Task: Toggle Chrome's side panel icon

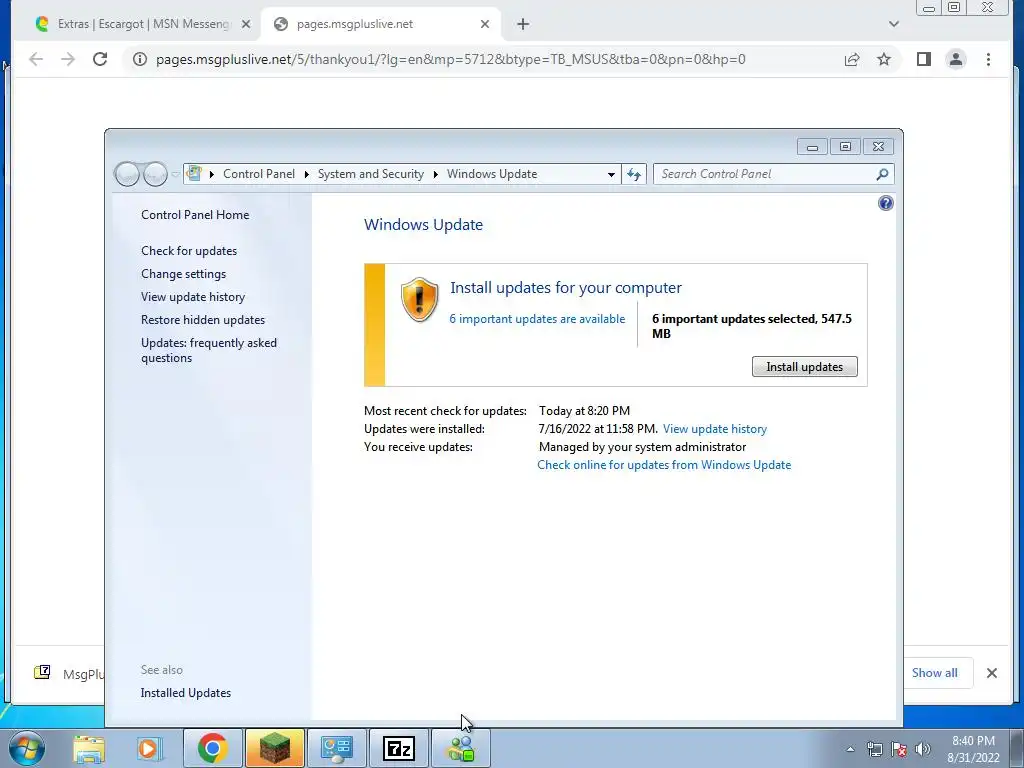Action: pyautogui.click(x=923, y=59)
